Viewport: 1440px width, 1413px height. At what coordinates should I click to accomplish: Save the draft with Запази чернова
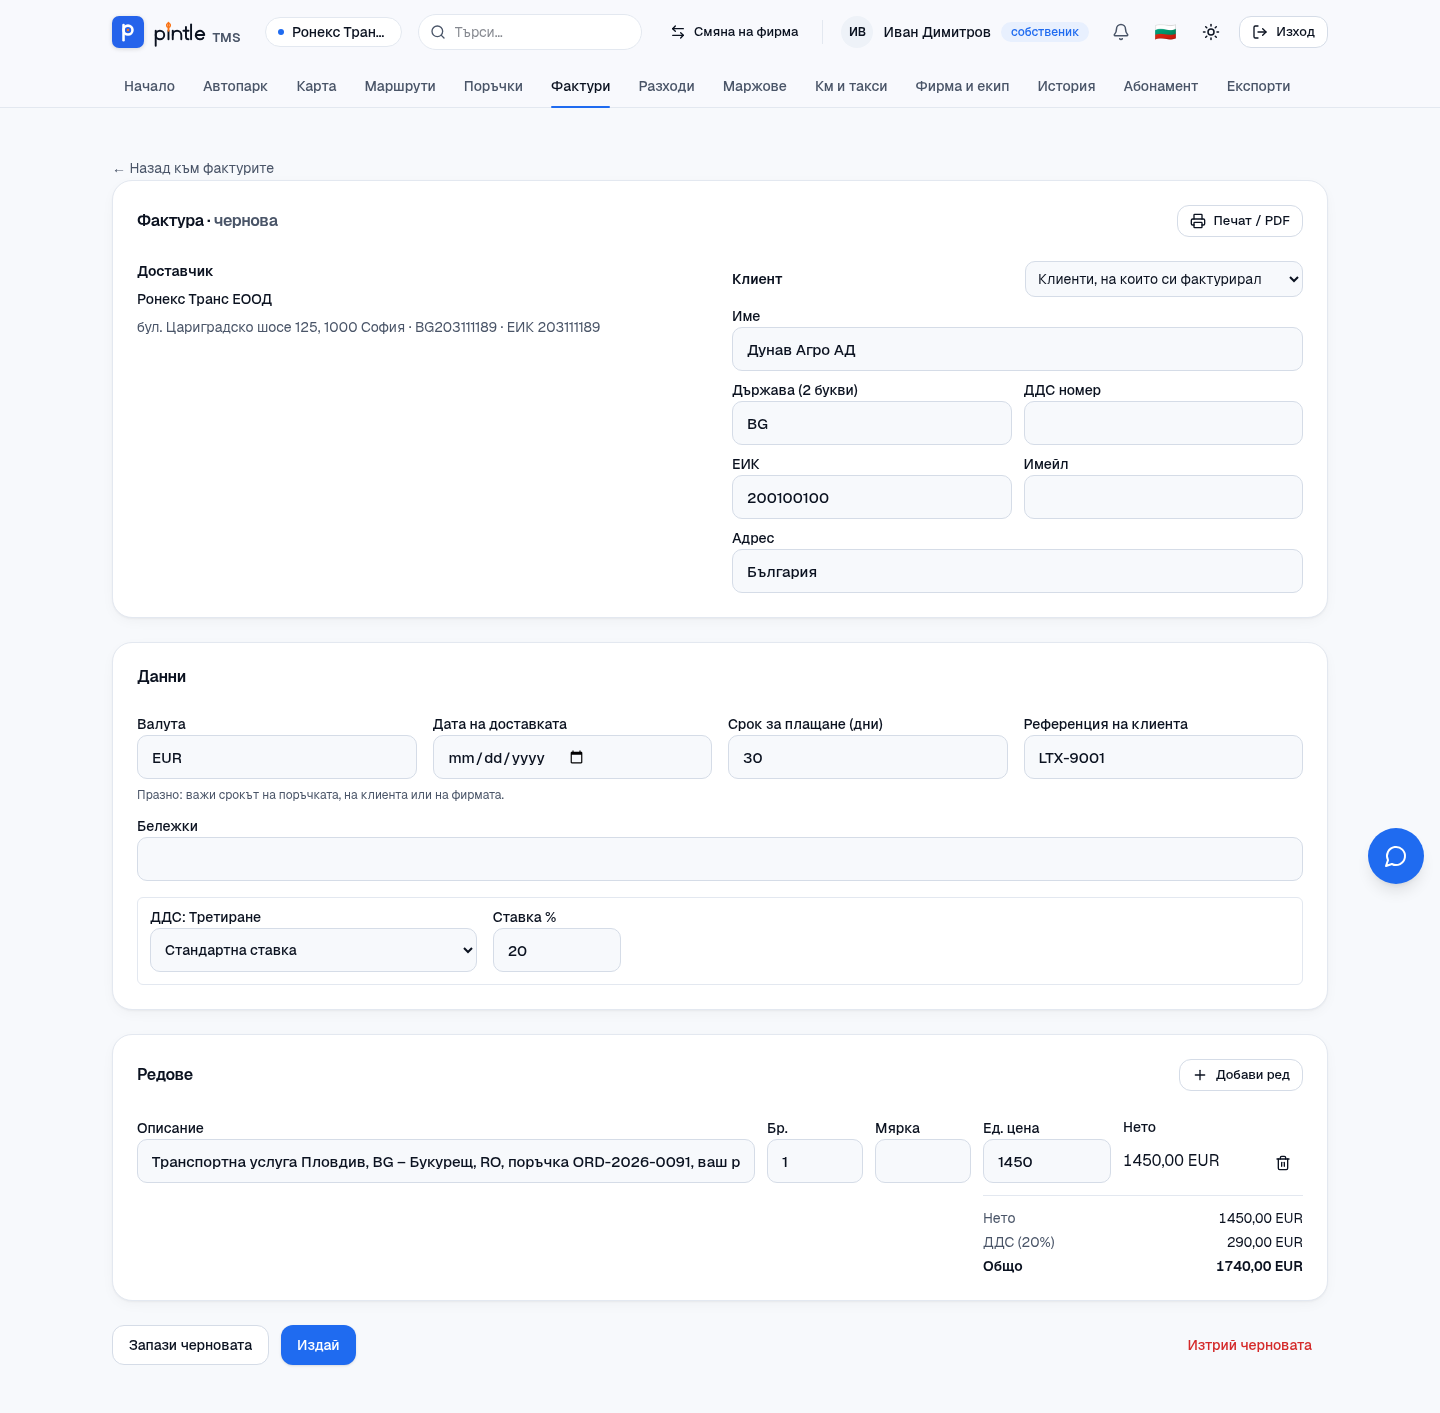pos(190,1345)
